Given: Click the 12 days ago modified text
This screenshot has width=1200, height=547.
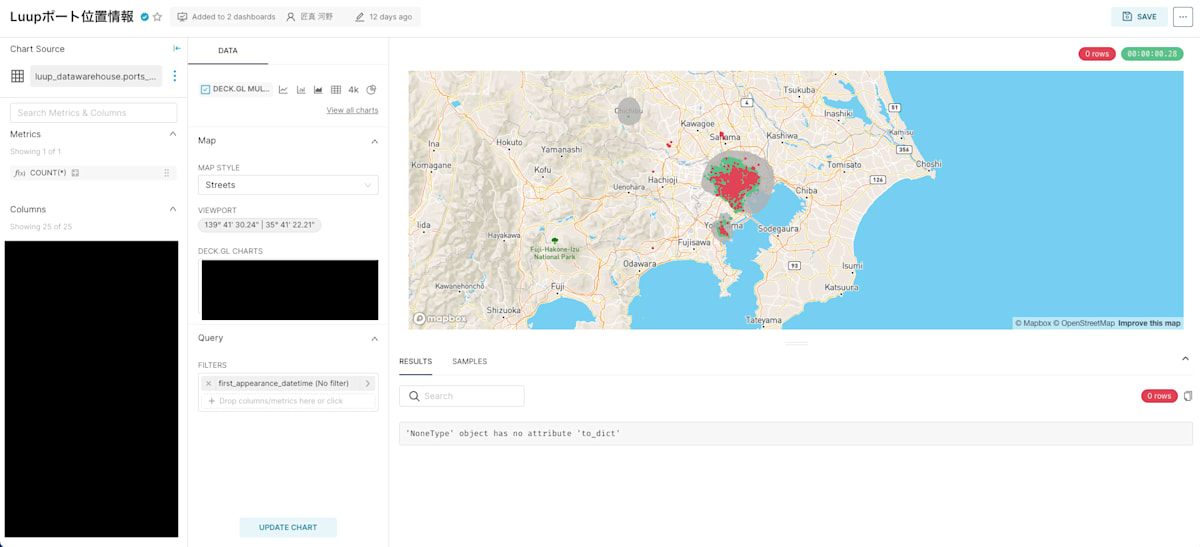Looking at the screenshot, I should pyautogui.click(x=391, y=17).
